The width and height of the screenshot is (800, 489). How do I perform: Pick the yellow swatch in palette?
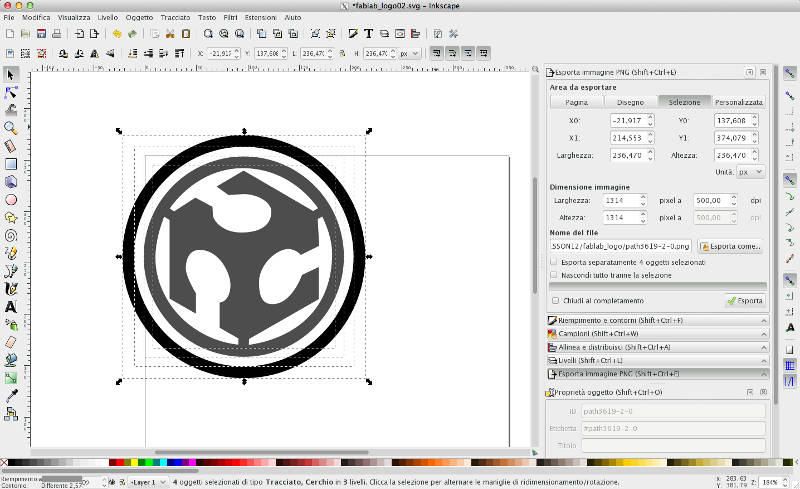(134, 462)
